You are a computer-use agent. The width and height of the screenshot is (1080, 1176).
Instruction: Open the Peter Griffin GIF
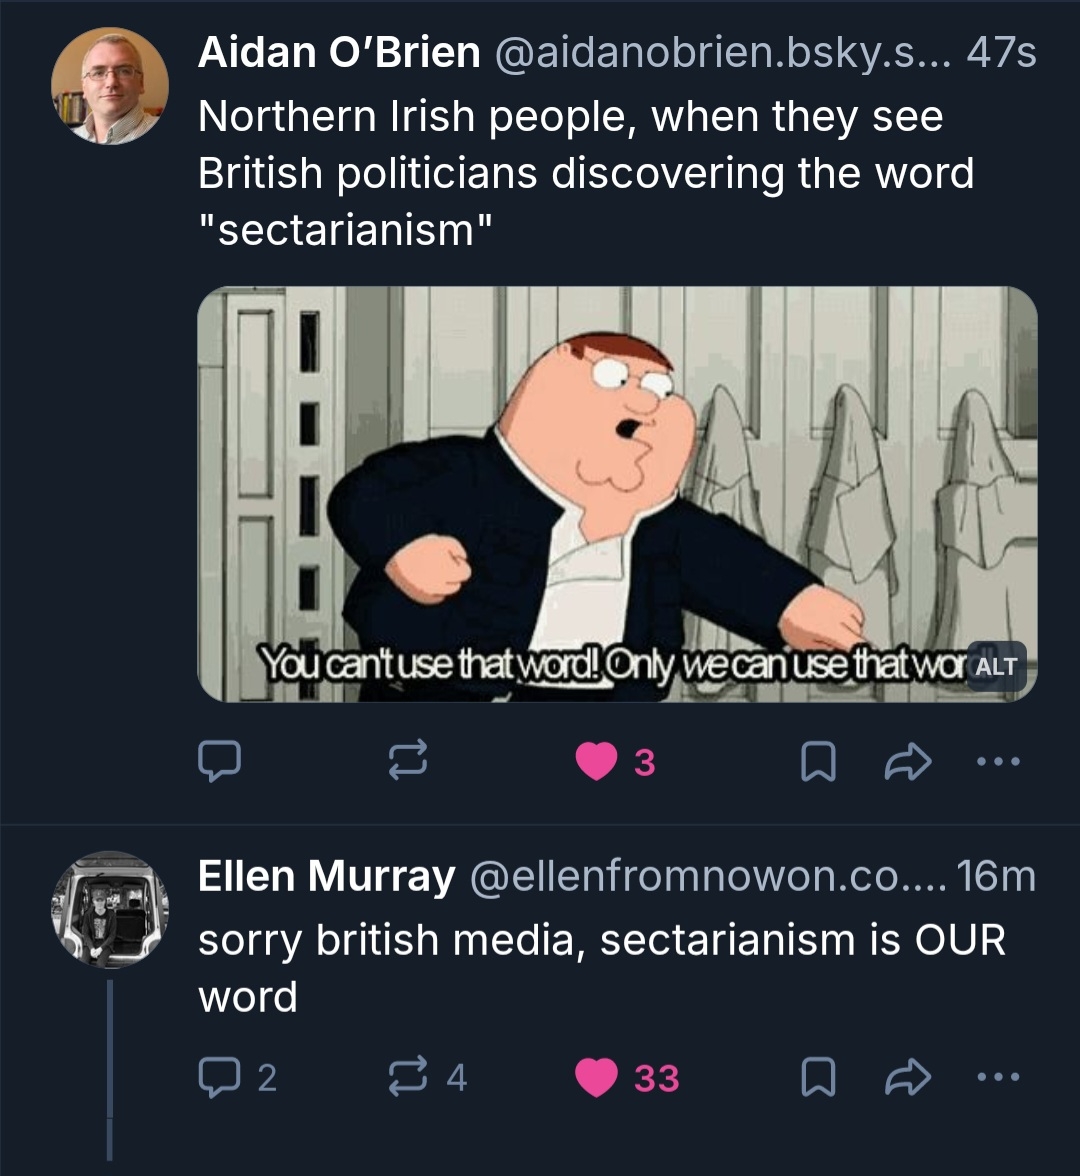tap(600, 480)
